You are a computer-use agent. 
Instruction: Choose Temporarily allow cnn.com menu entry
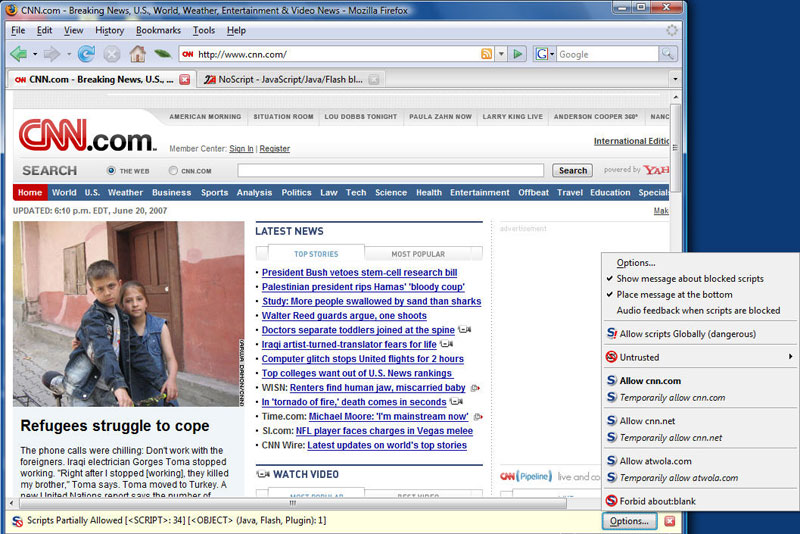point(672,398)
